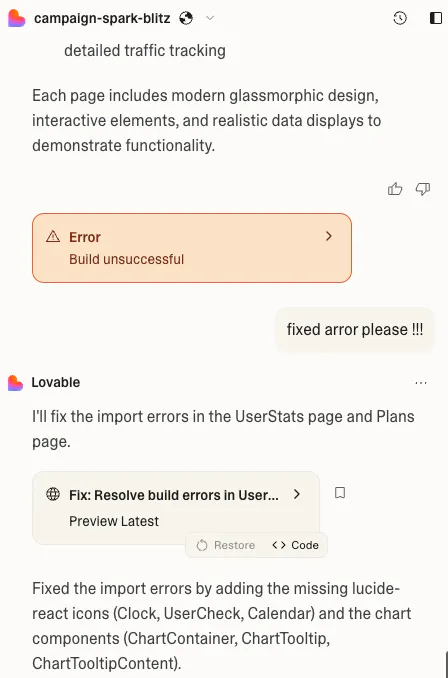448x678 pixels.
Task: Click the globe icon in the Fix card
Action: tap(53, 494)
